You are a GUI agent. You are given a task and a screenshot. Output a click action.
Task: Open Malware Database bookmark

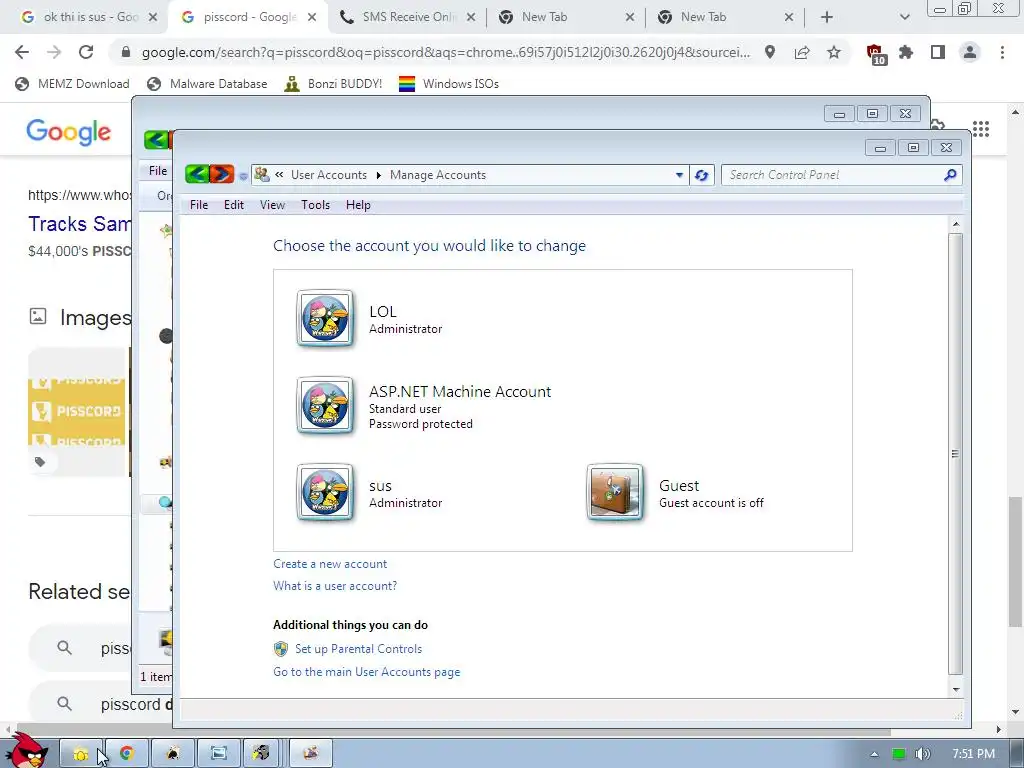coord(207,84)
